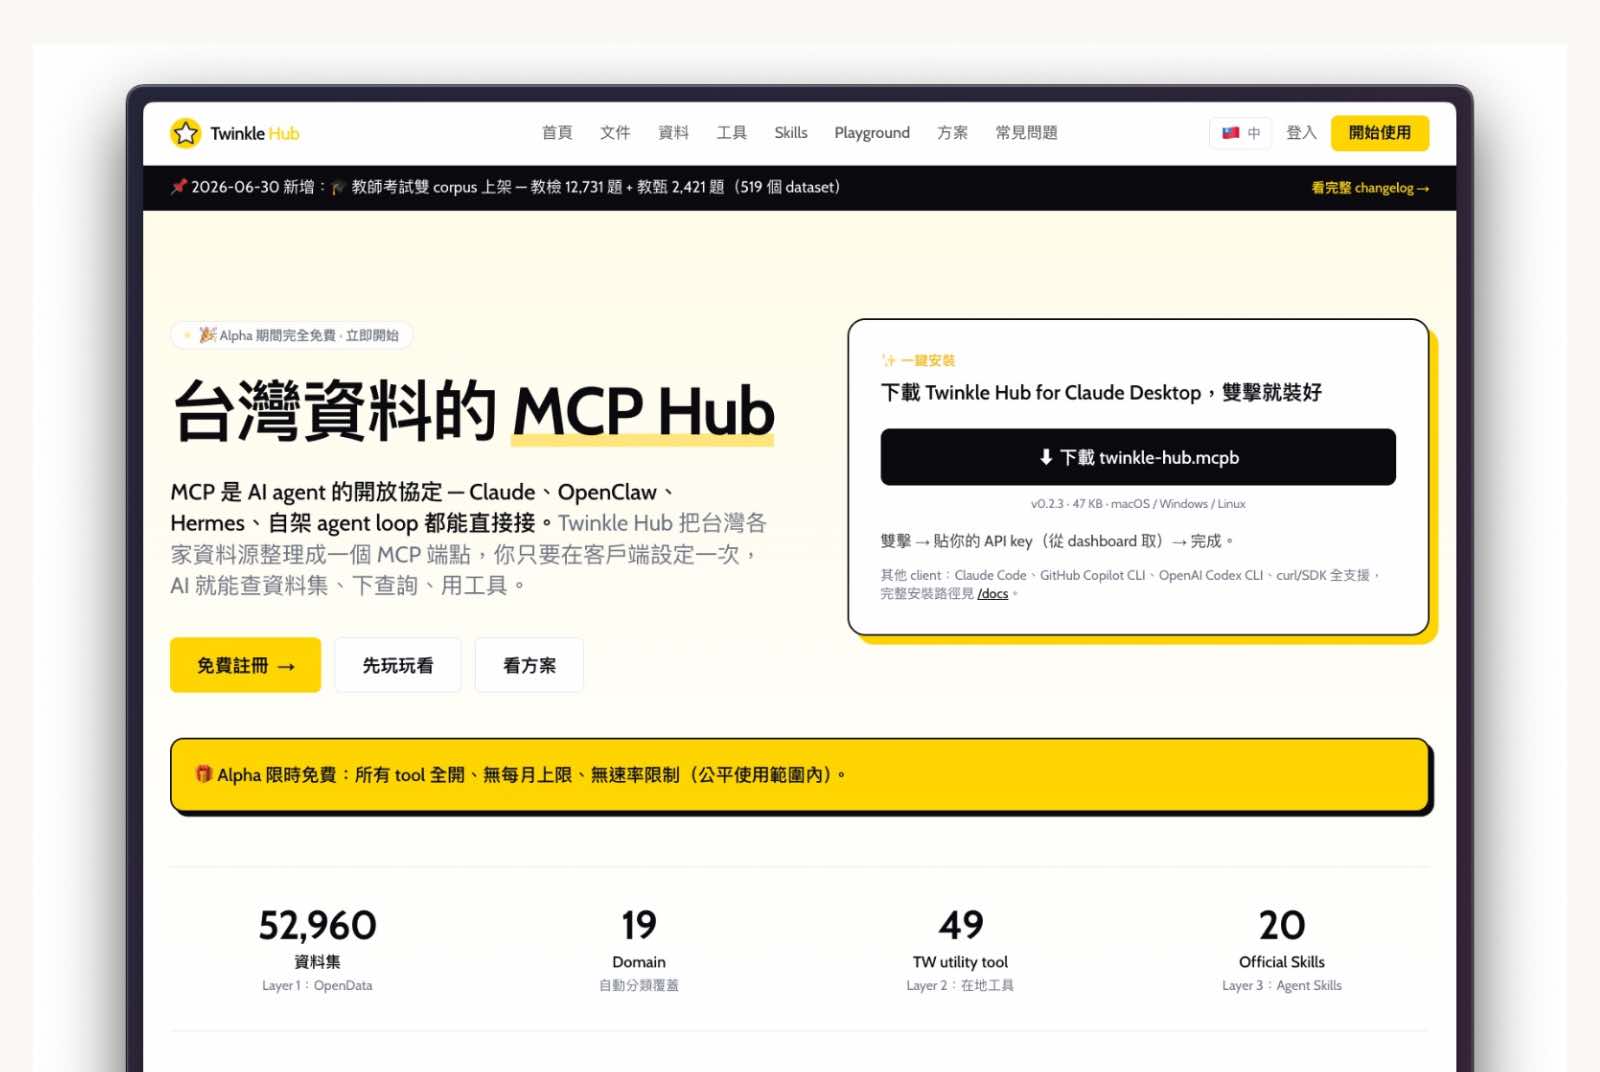Download twinkle-hub.mcpb file
1600x1072 pixels.
pyautogui.click(x=1138, y=457)
